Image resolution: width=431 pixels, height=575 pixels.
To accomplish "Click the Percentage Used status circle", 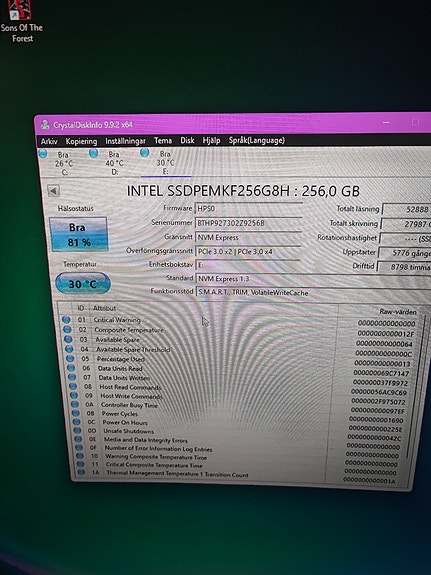I will click(x=70, y=358).
